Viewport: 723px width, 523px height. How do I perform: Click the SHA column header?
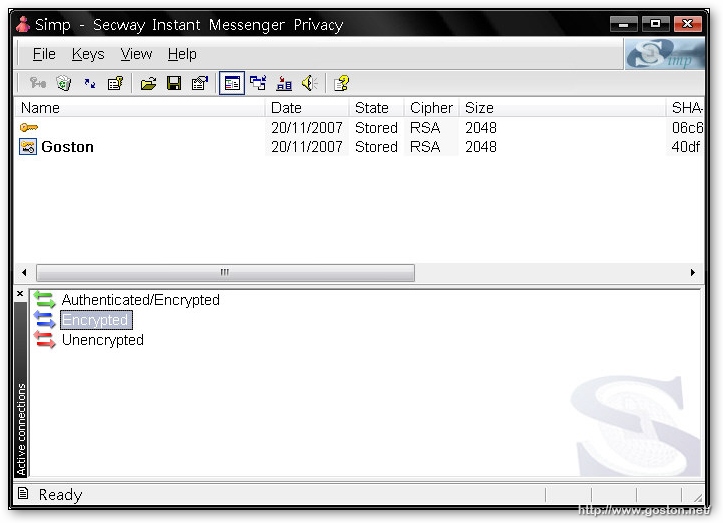click(x=686, y=107)
